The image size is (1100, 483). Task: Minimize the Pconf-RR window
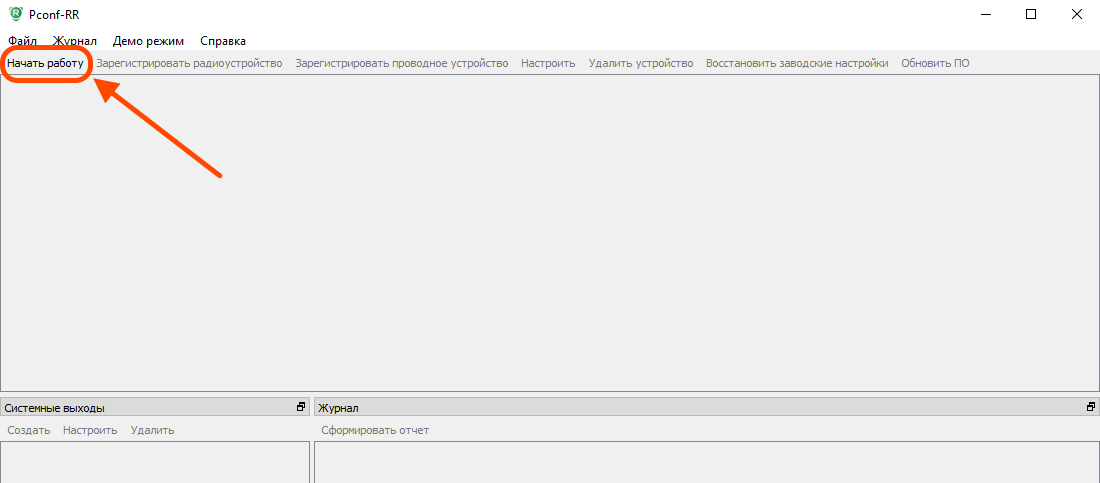tap(985, 14)
